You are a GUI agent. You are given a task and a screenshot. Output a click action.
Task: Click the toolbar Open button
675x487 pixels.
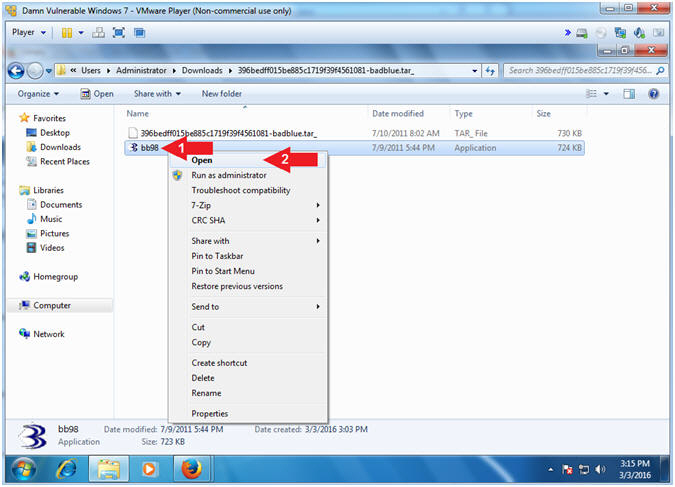(97, 94)
